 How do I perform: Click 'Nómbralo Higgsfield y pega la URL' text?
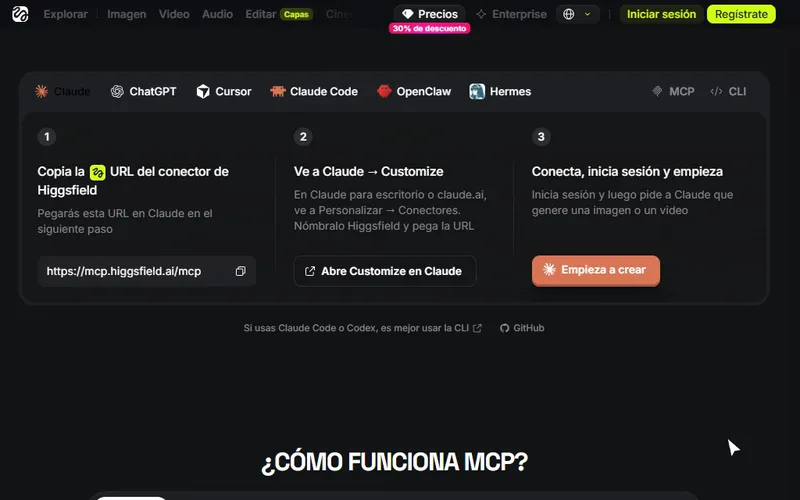click(x=384, y=226)
